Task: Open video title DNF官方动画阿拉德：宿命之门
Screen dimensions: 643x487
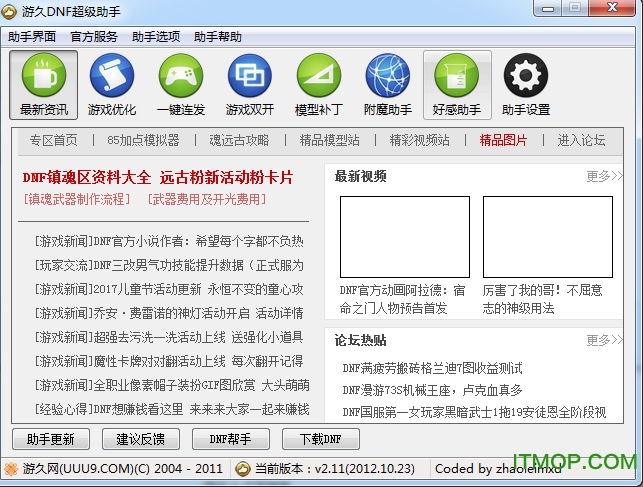Action: pyautogui.click(x=402, y=299)
